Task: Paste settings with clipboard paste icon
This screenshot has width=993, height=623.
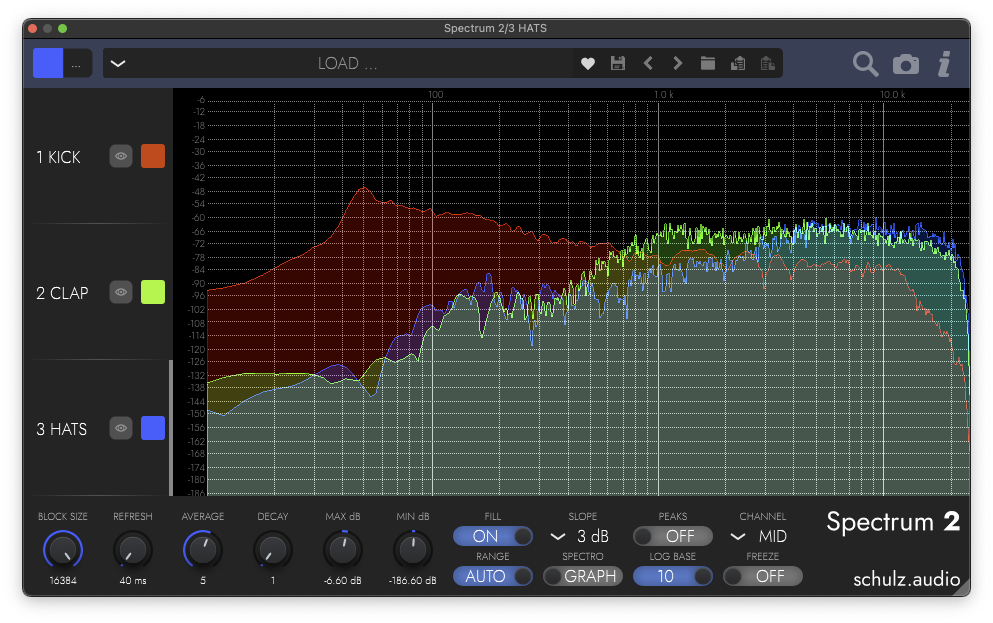Action: pyautogui.click(x=768, y=63)
